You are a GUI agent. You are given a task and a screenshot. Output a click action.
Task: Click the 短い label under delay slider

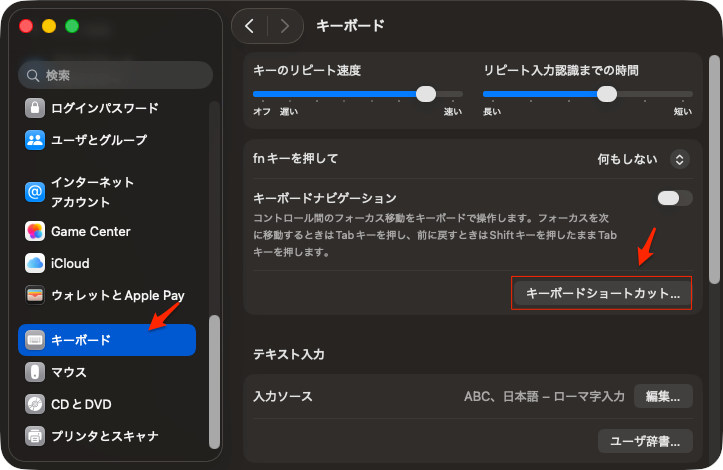pyautogui.click(x=683, y=112)
